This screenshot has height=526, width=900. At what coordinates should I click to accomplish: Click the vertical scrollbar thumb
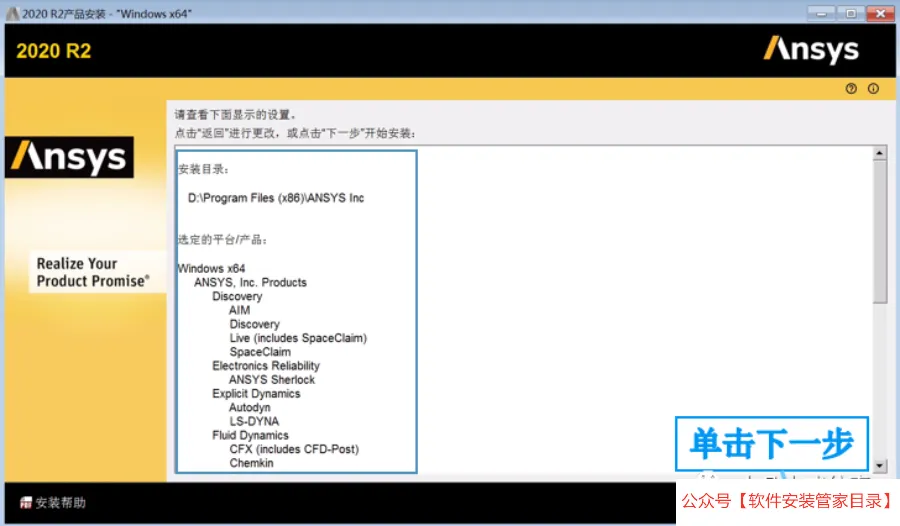(x=879, y=231)
